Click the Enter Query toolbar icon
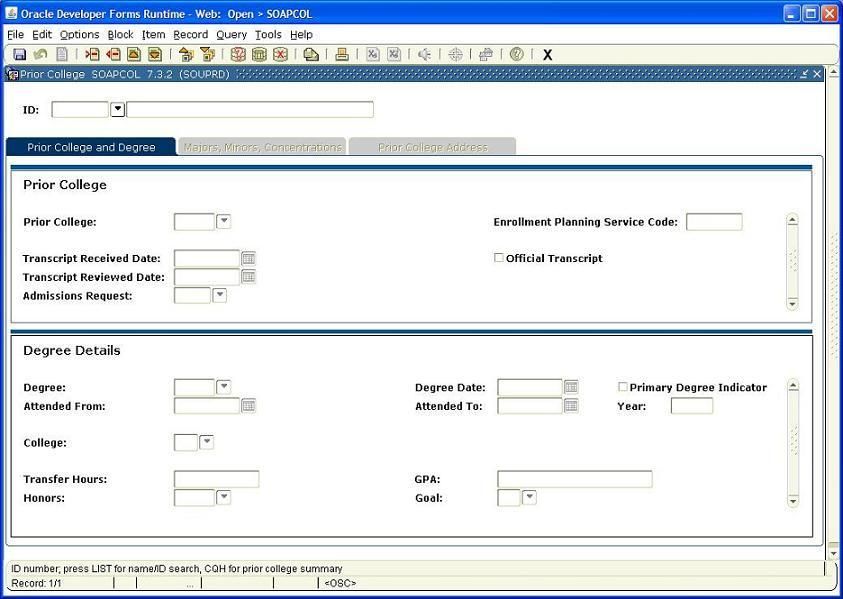This screenshot has width=843, height=599. 238,54
